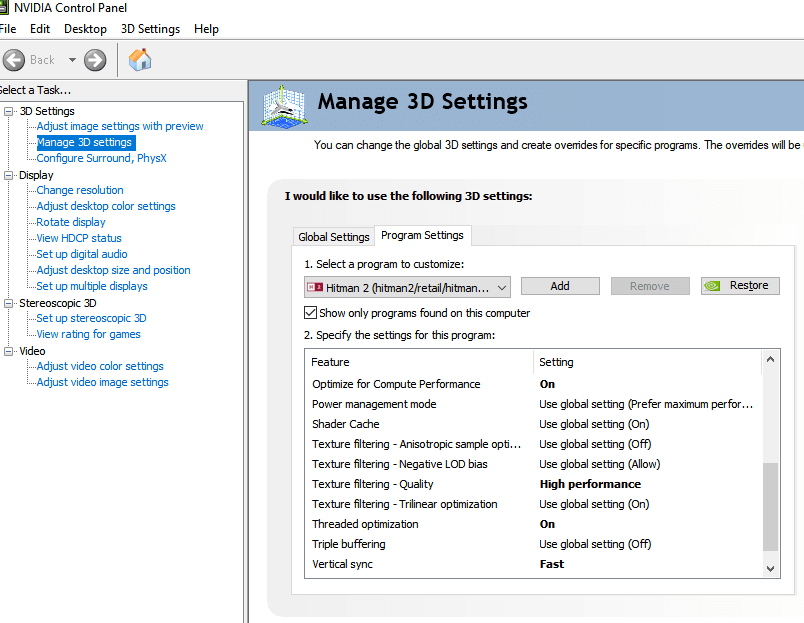The height and width of the screenshot is (623, 804).
Task: Click the Hitman 2 program icon
Action: coord(315,287)
